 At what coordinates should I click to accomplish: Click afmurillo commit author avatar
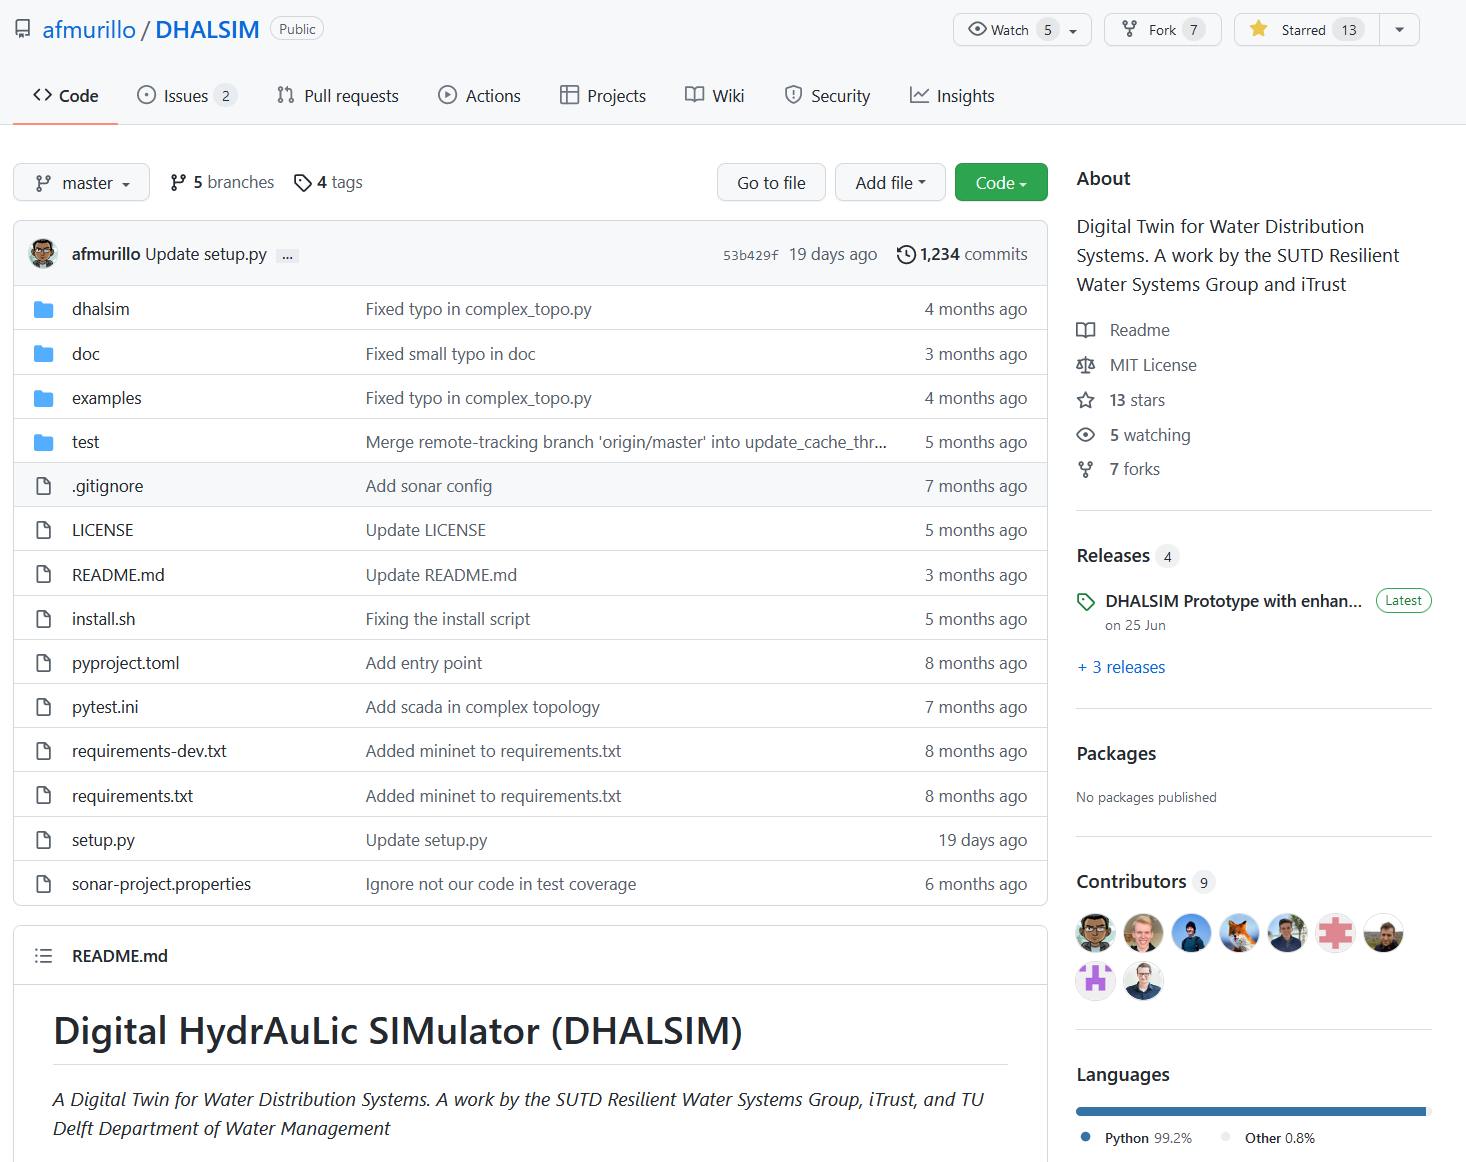point(43,254)
